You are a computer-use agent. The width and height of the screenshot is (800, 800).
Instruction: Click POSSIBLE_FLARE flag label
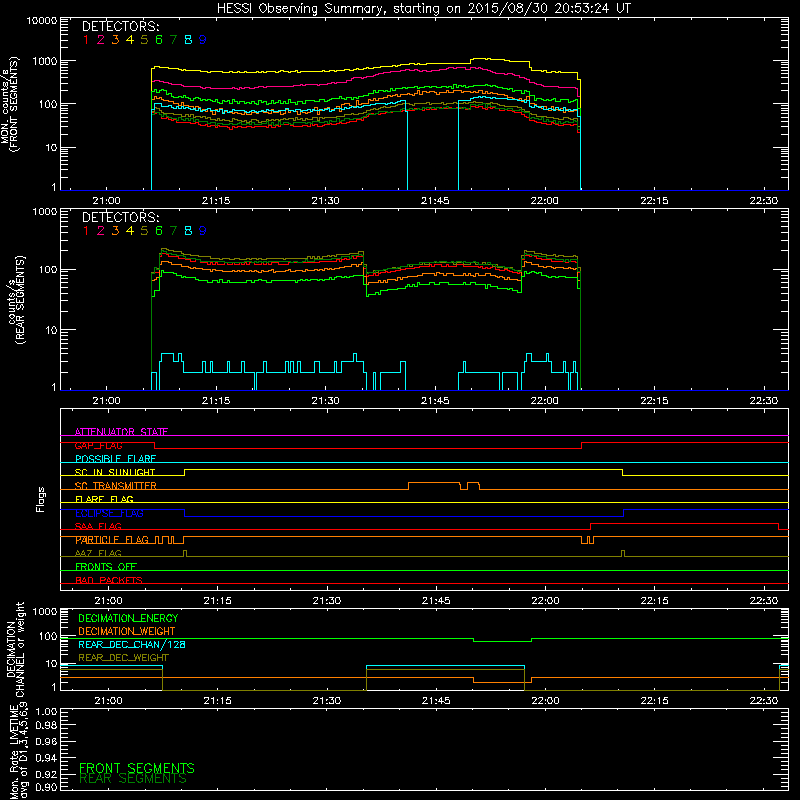[115, 459]
